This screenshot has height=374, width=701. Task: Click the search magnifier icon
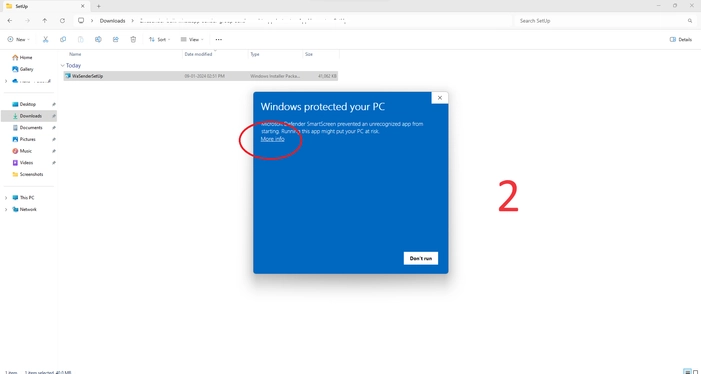pyautogui.click(x=690, y=21)
